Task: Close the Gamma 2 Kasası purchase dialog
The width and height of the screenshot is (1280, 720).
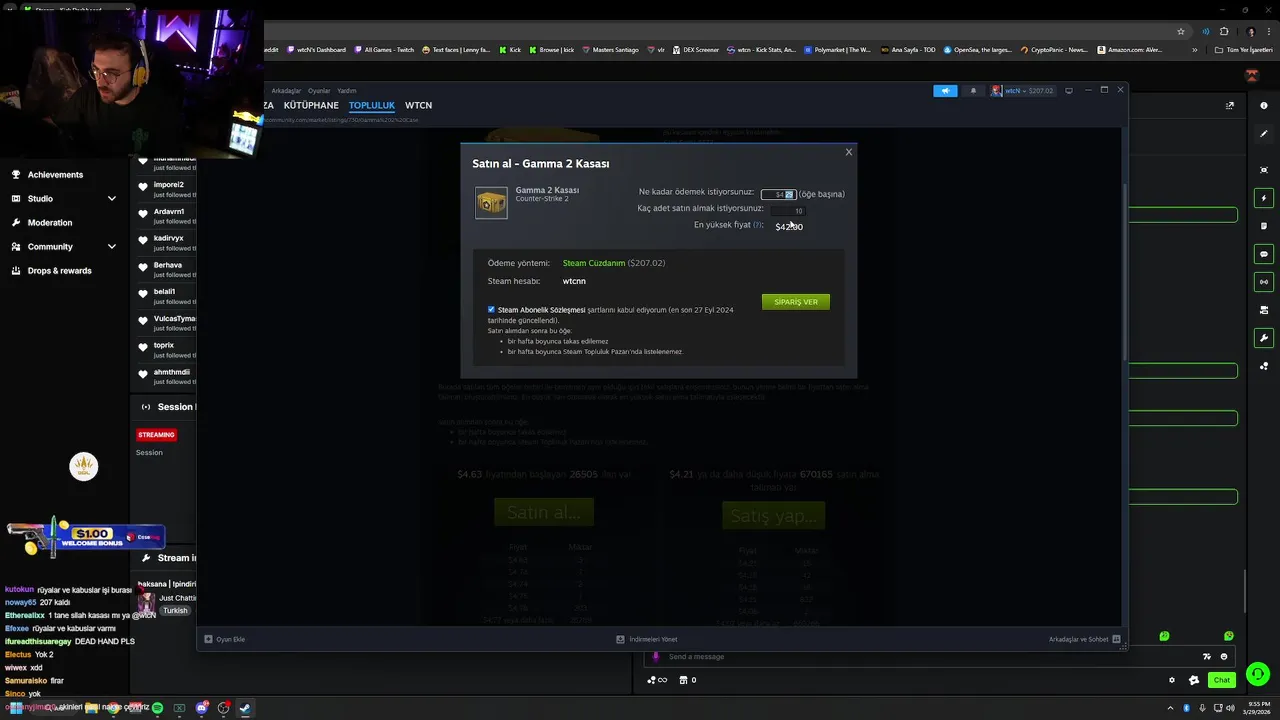Action: (x=849, y=152)
